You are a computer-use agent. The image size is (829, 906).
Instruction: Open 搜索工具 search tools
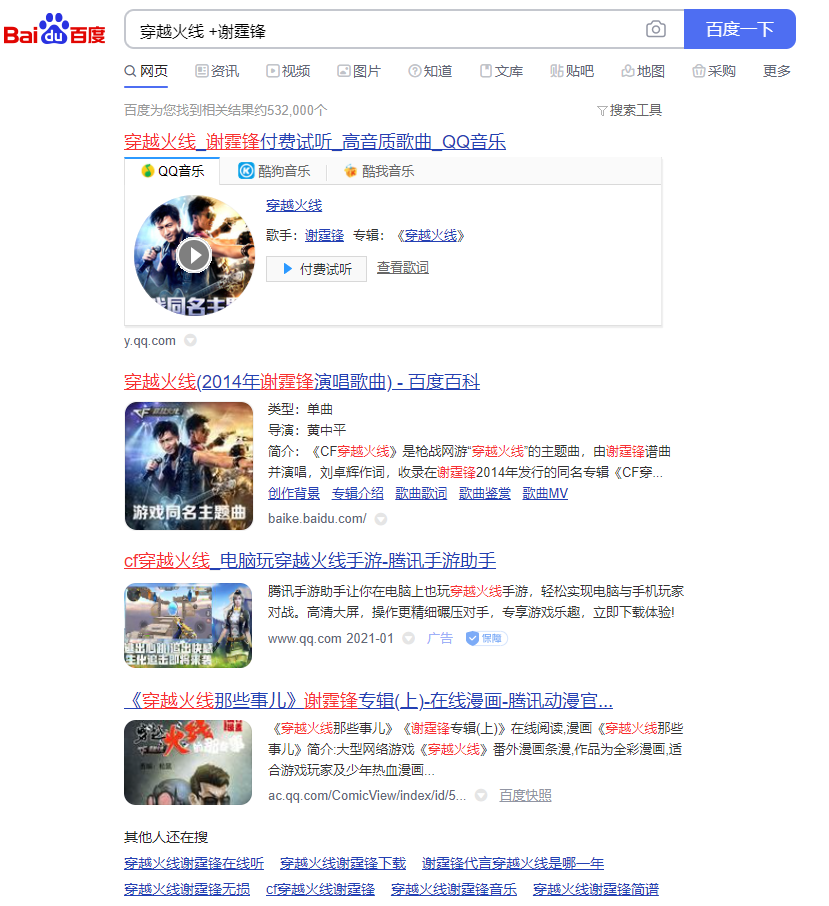[x=629, y=110]
